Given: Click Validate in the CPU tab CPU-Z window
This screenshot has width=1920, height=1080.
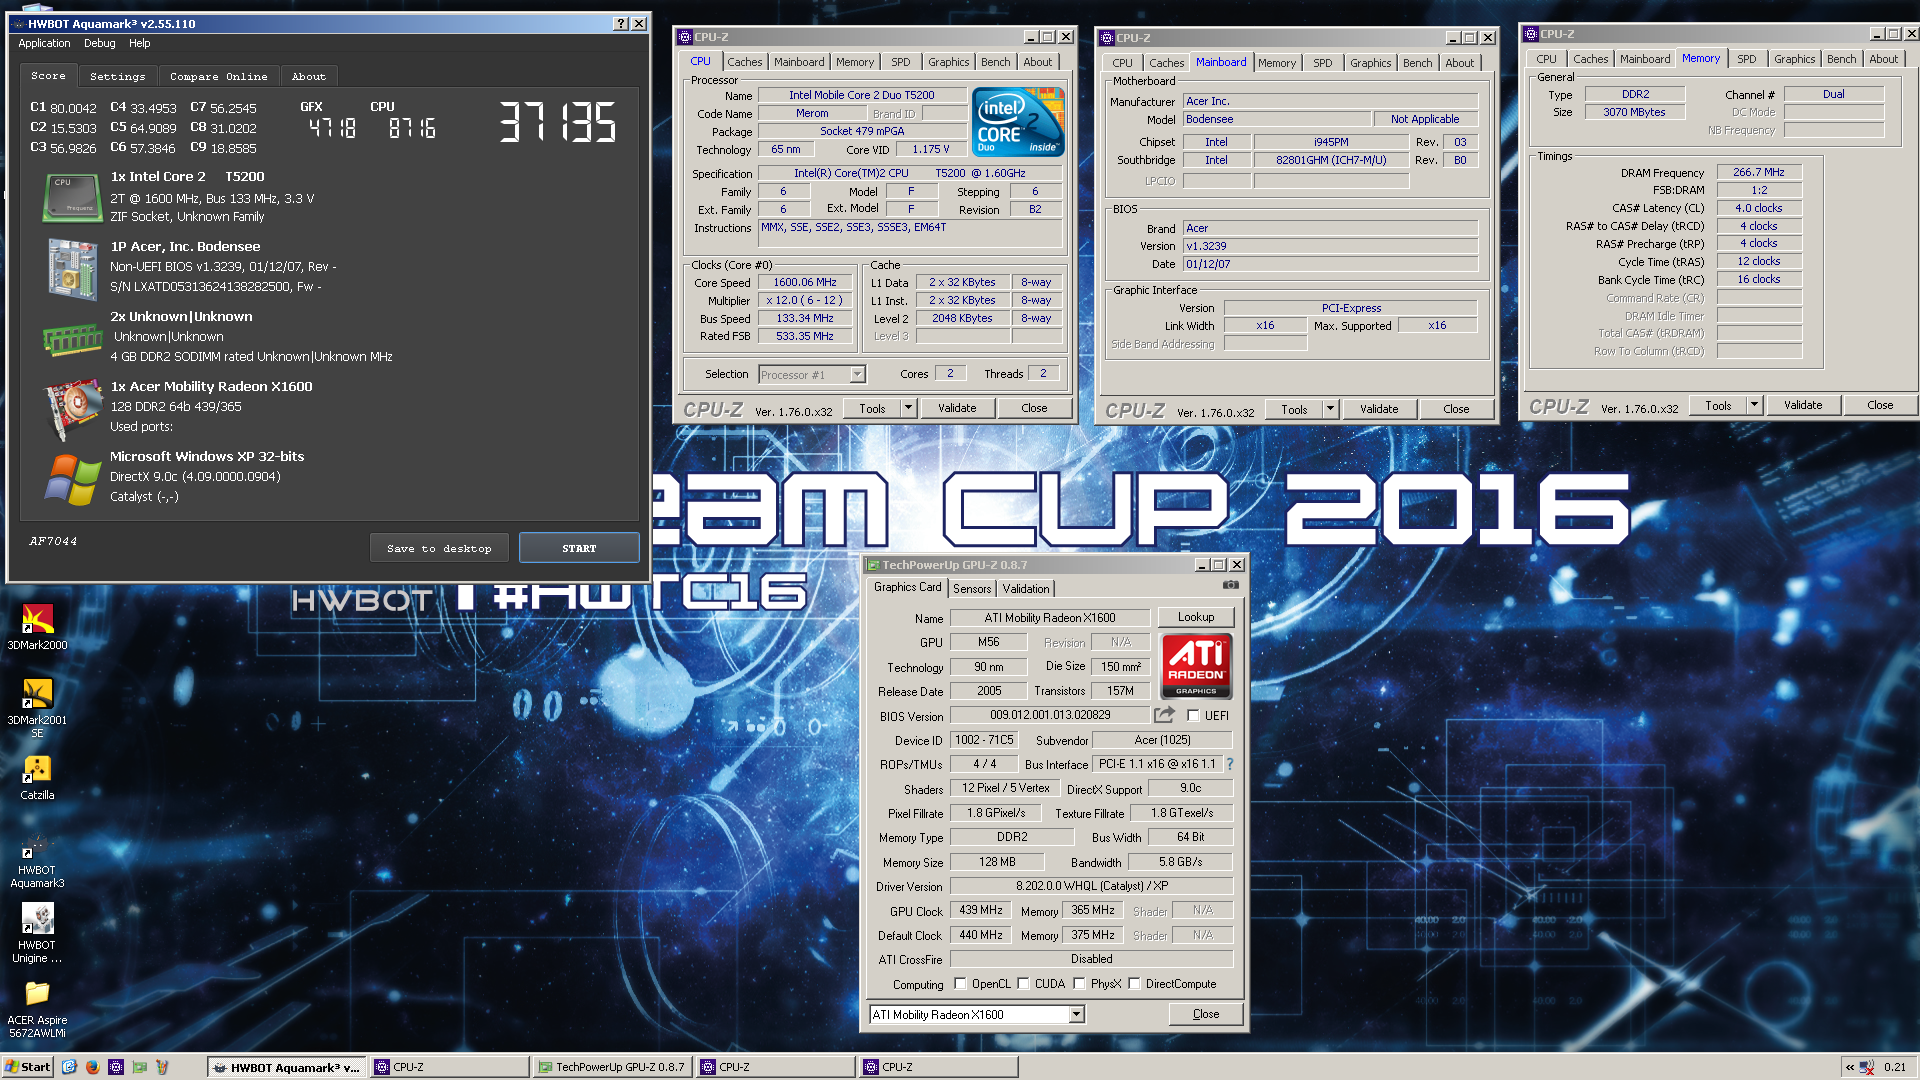Looking at the screenshot, I should [x=957, y=408].
